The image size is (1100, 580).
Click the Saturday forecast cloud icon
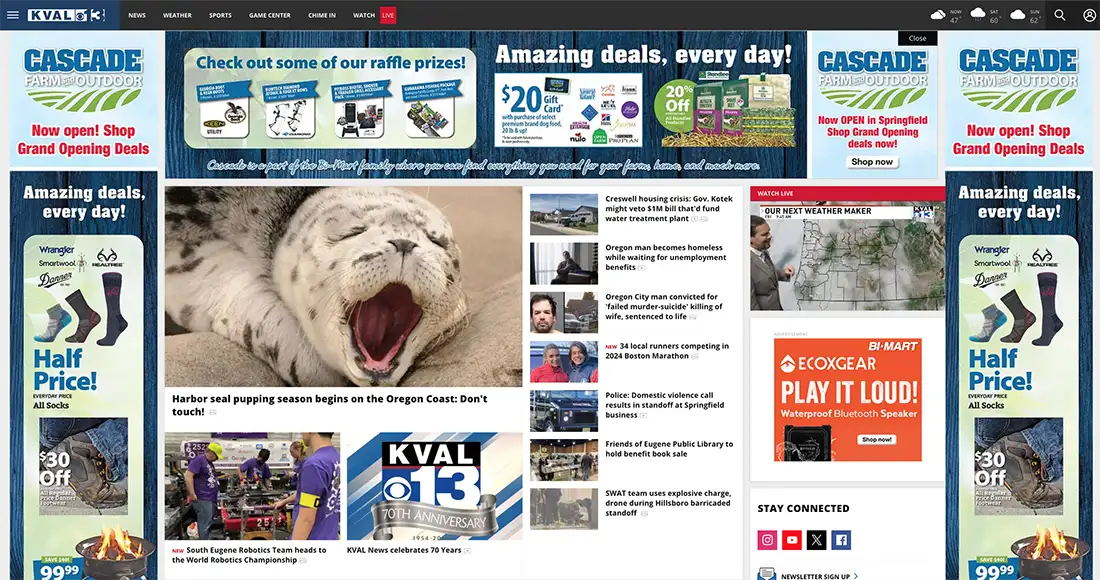point(978,14)
